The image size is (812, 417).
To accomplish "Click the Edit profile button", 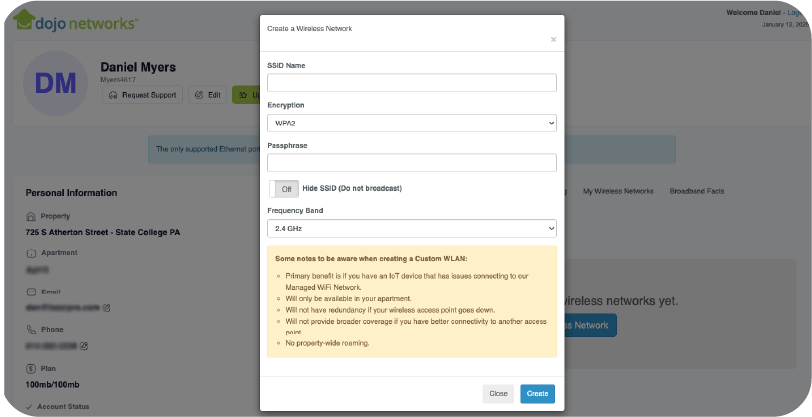I will coord(207,95).
